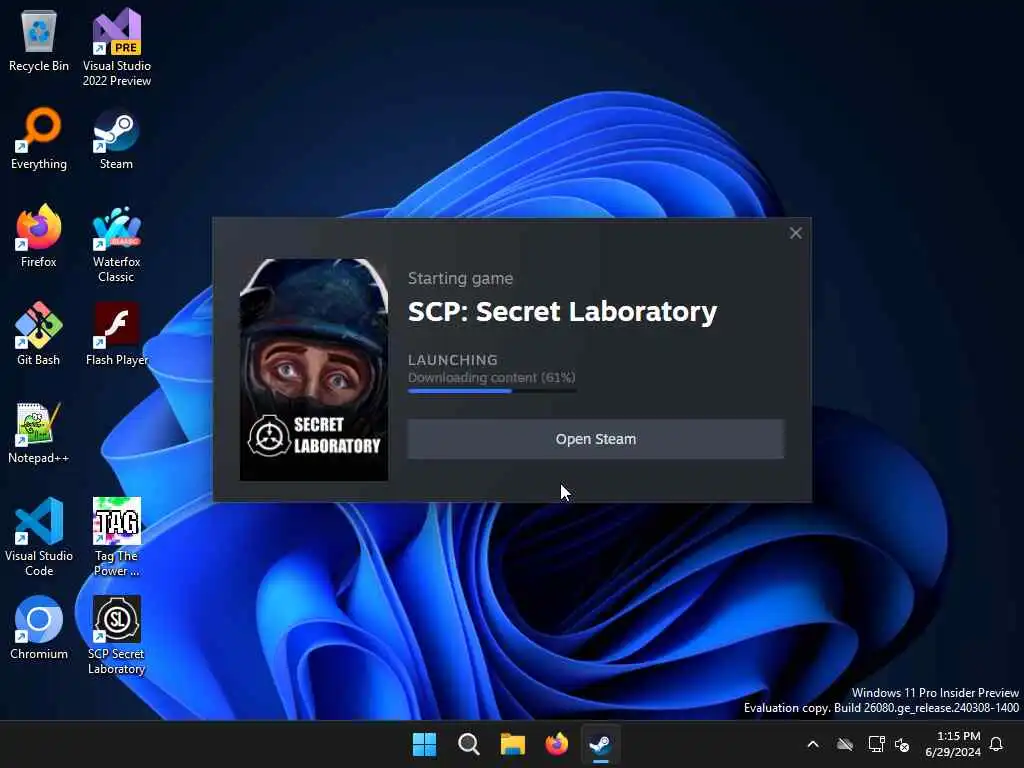This screenshot has height=768, width=1024.
Task: Click the LAUNCHING status label
Action: point(453,360)
